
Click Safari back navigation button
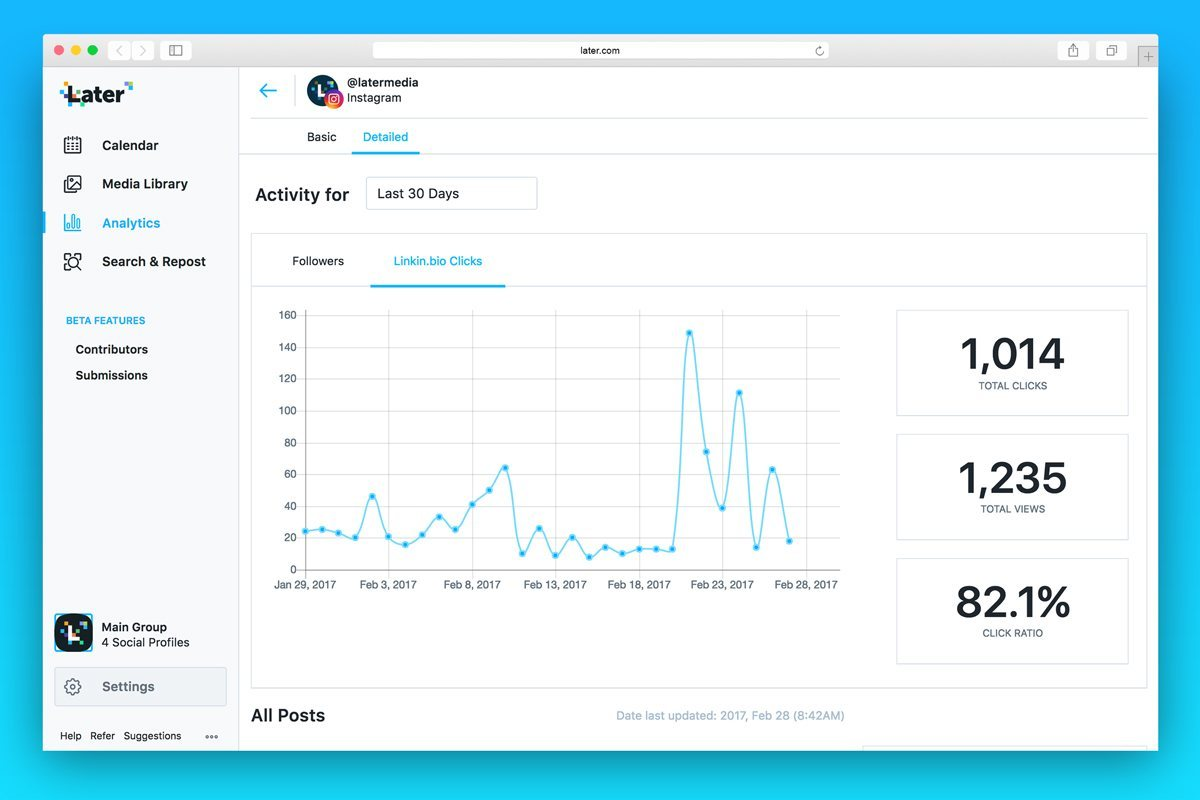click(x=119, y=50)
